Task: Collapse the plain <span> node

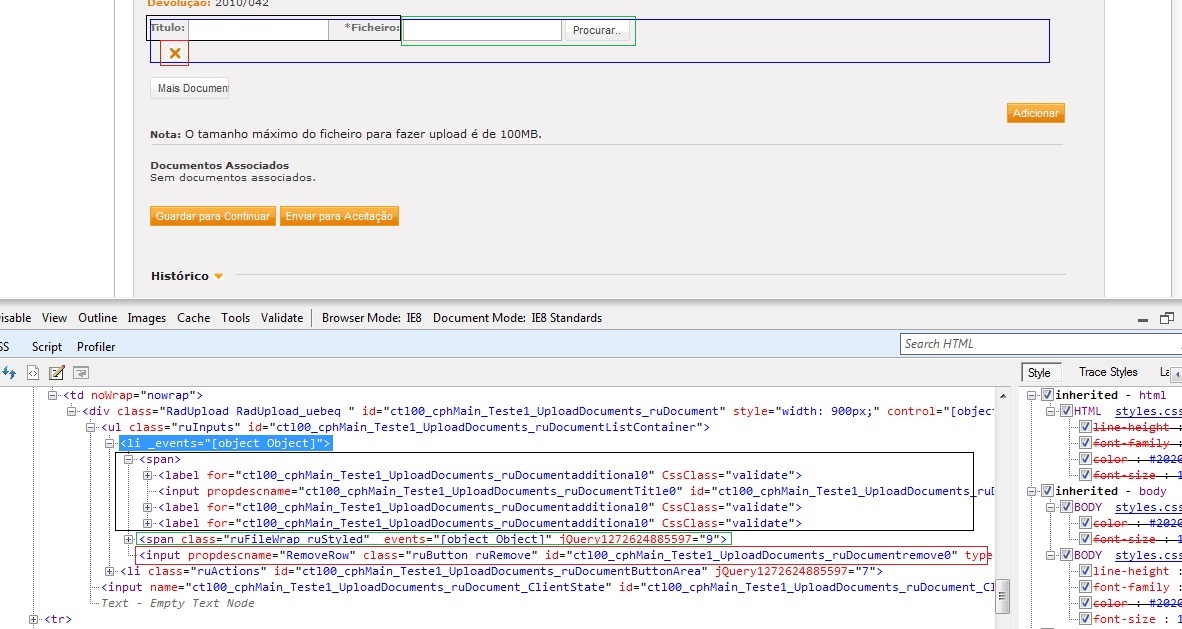Action: tap(128, 459)
